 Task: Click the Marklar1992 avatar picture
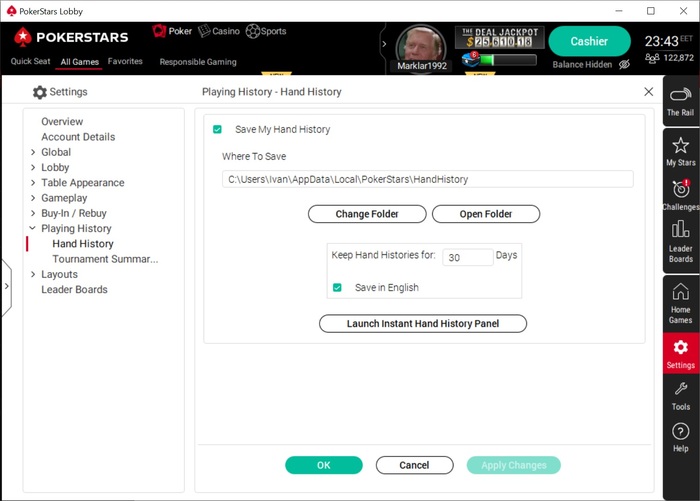point(421,45)
